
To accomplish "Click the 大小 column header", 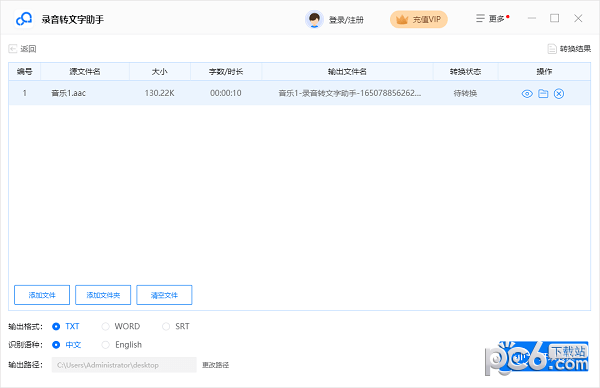I will pos(160,72).
